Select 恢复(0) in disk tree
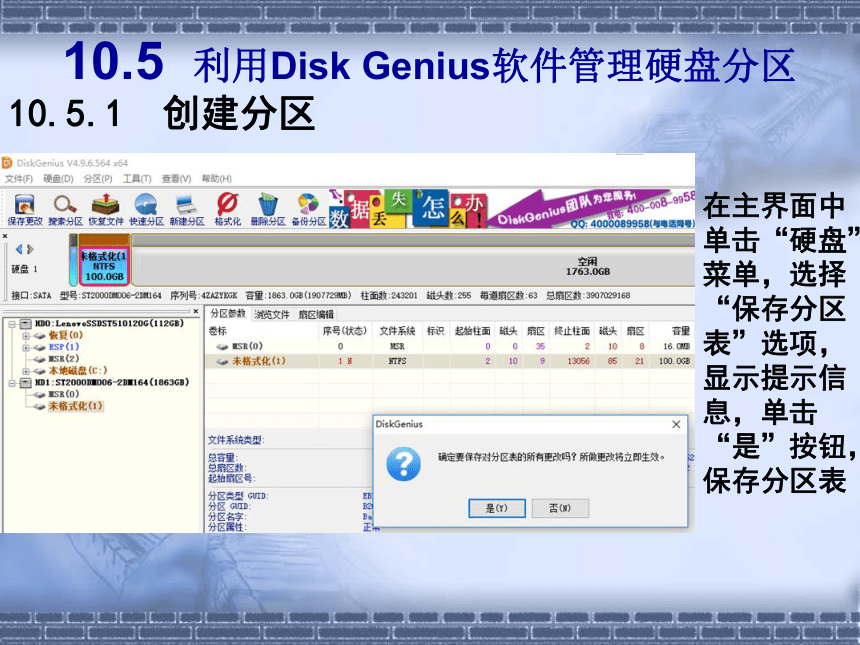 65,335
